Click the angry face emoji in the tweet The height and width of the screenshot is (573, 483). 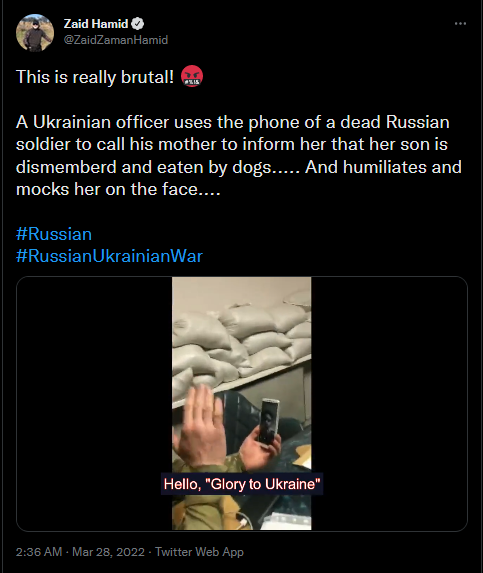click(x=192, y=76)
